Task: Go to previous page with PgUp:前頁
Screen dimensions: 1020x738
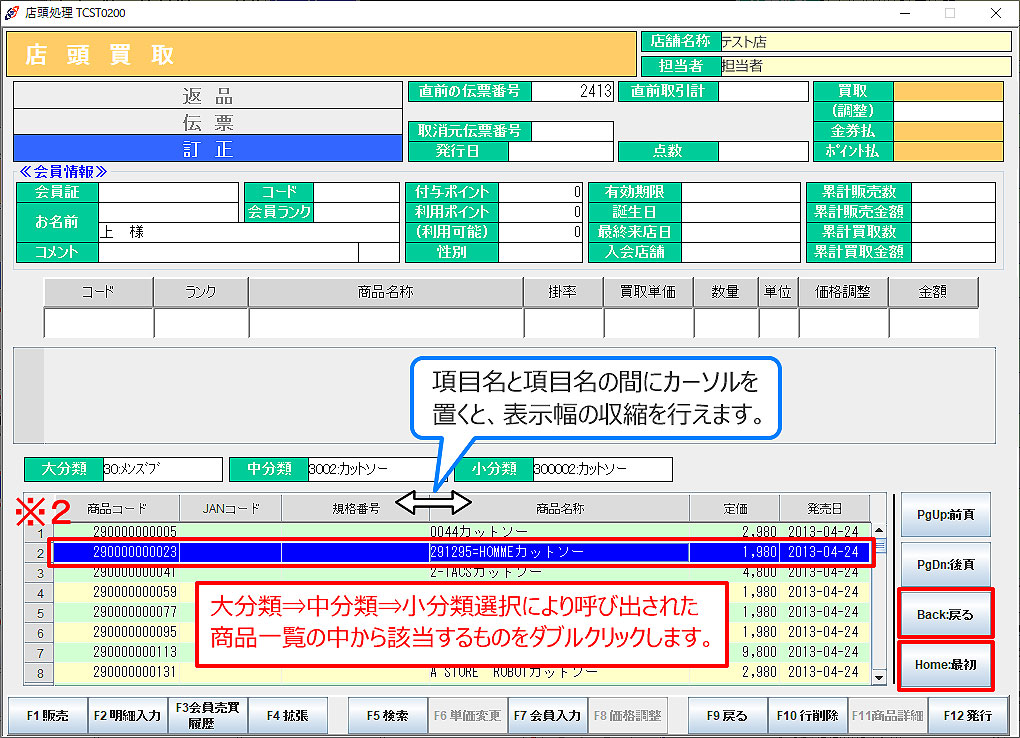Action: click(x=946, y=515)
